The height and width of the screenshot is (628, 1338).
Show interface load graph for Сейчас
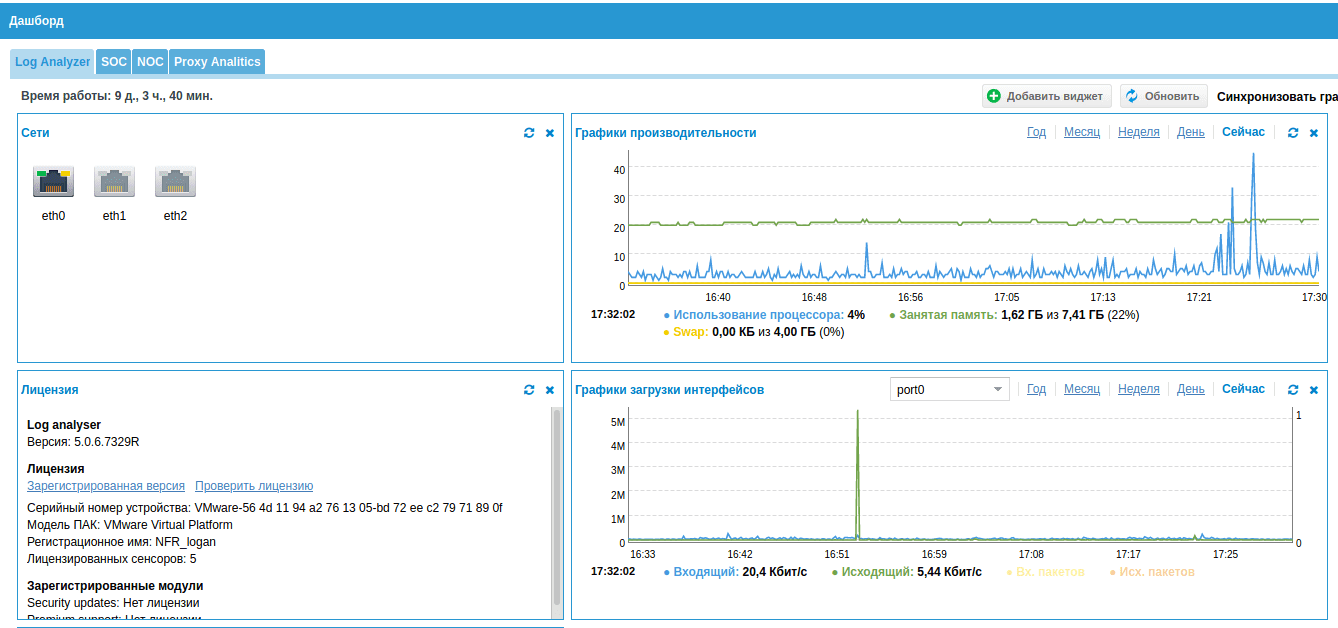[x=1243, y=389]
